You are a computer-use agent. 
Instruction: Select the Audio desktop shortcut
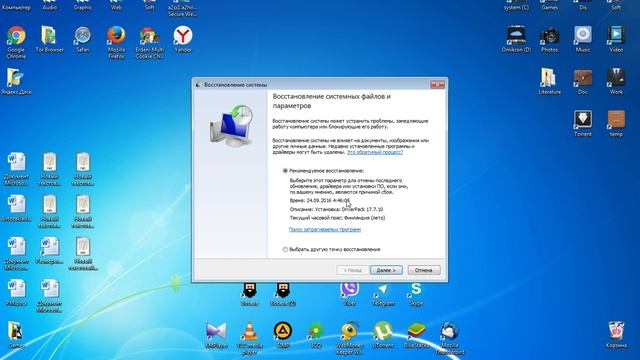click(x=49, y=5)
